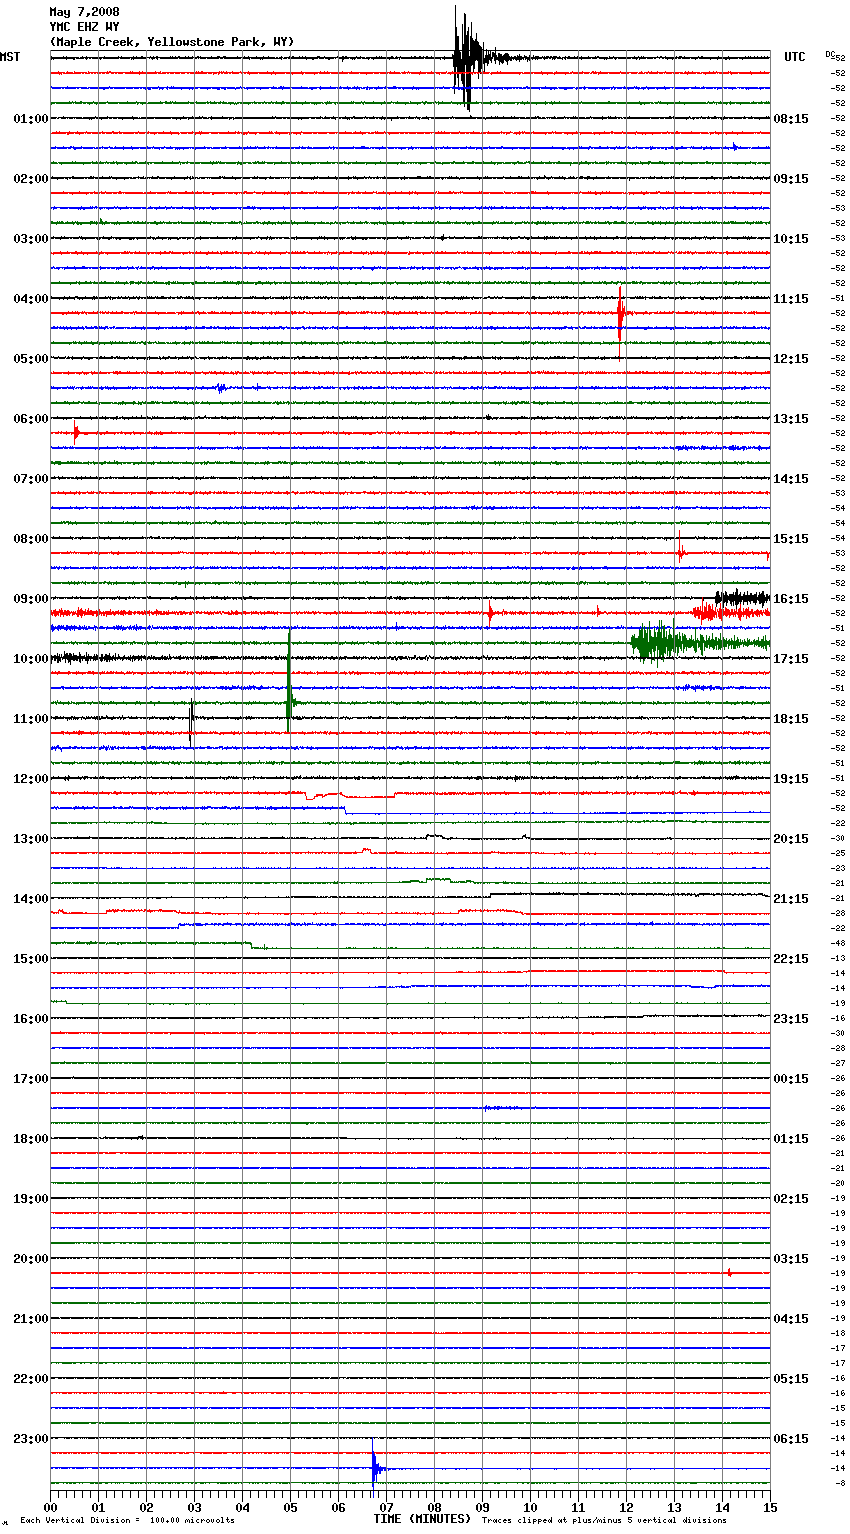
Task: Click the 06:00 MST time label
Action: (30, 419)
